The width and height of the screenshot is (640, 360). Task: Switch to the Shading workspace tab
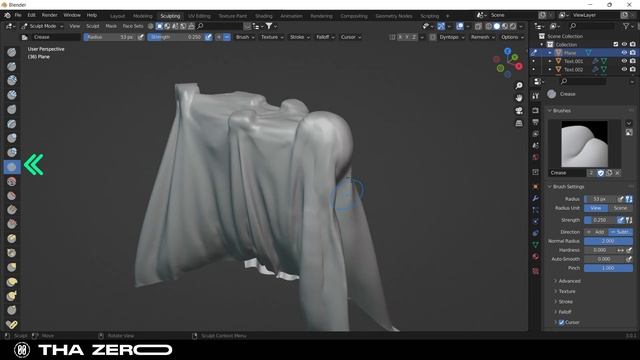[264, 16]
